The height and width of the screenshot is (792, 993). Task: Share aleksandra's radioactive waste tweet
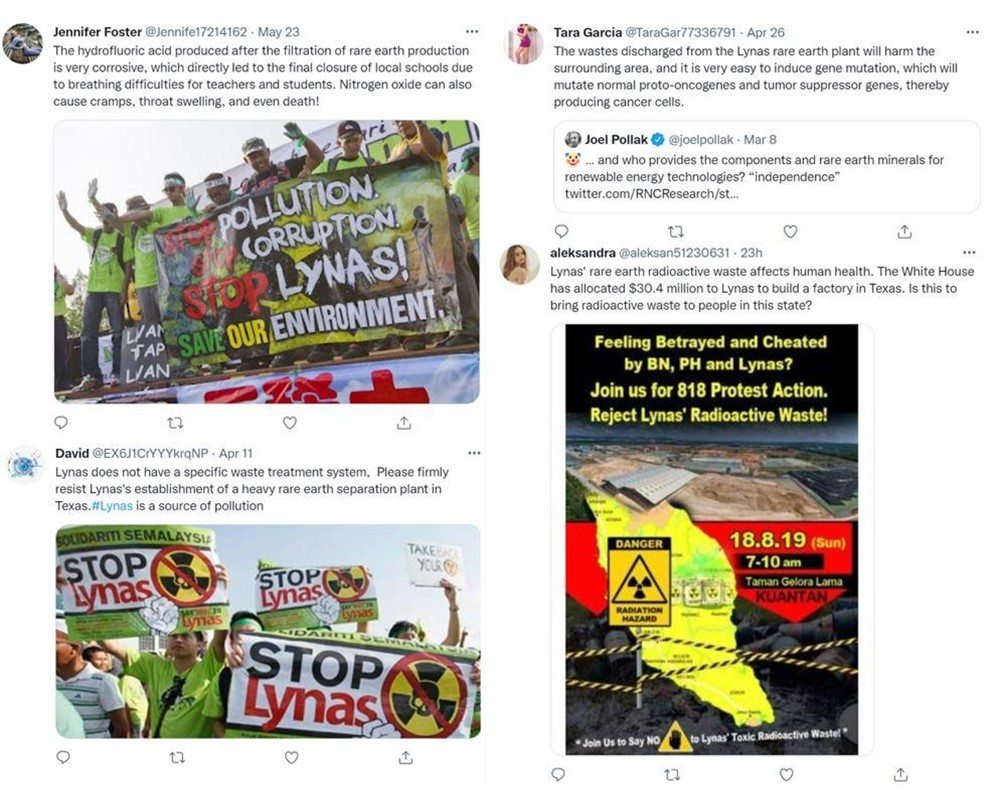pyautogui.click(x=901, y=774)
